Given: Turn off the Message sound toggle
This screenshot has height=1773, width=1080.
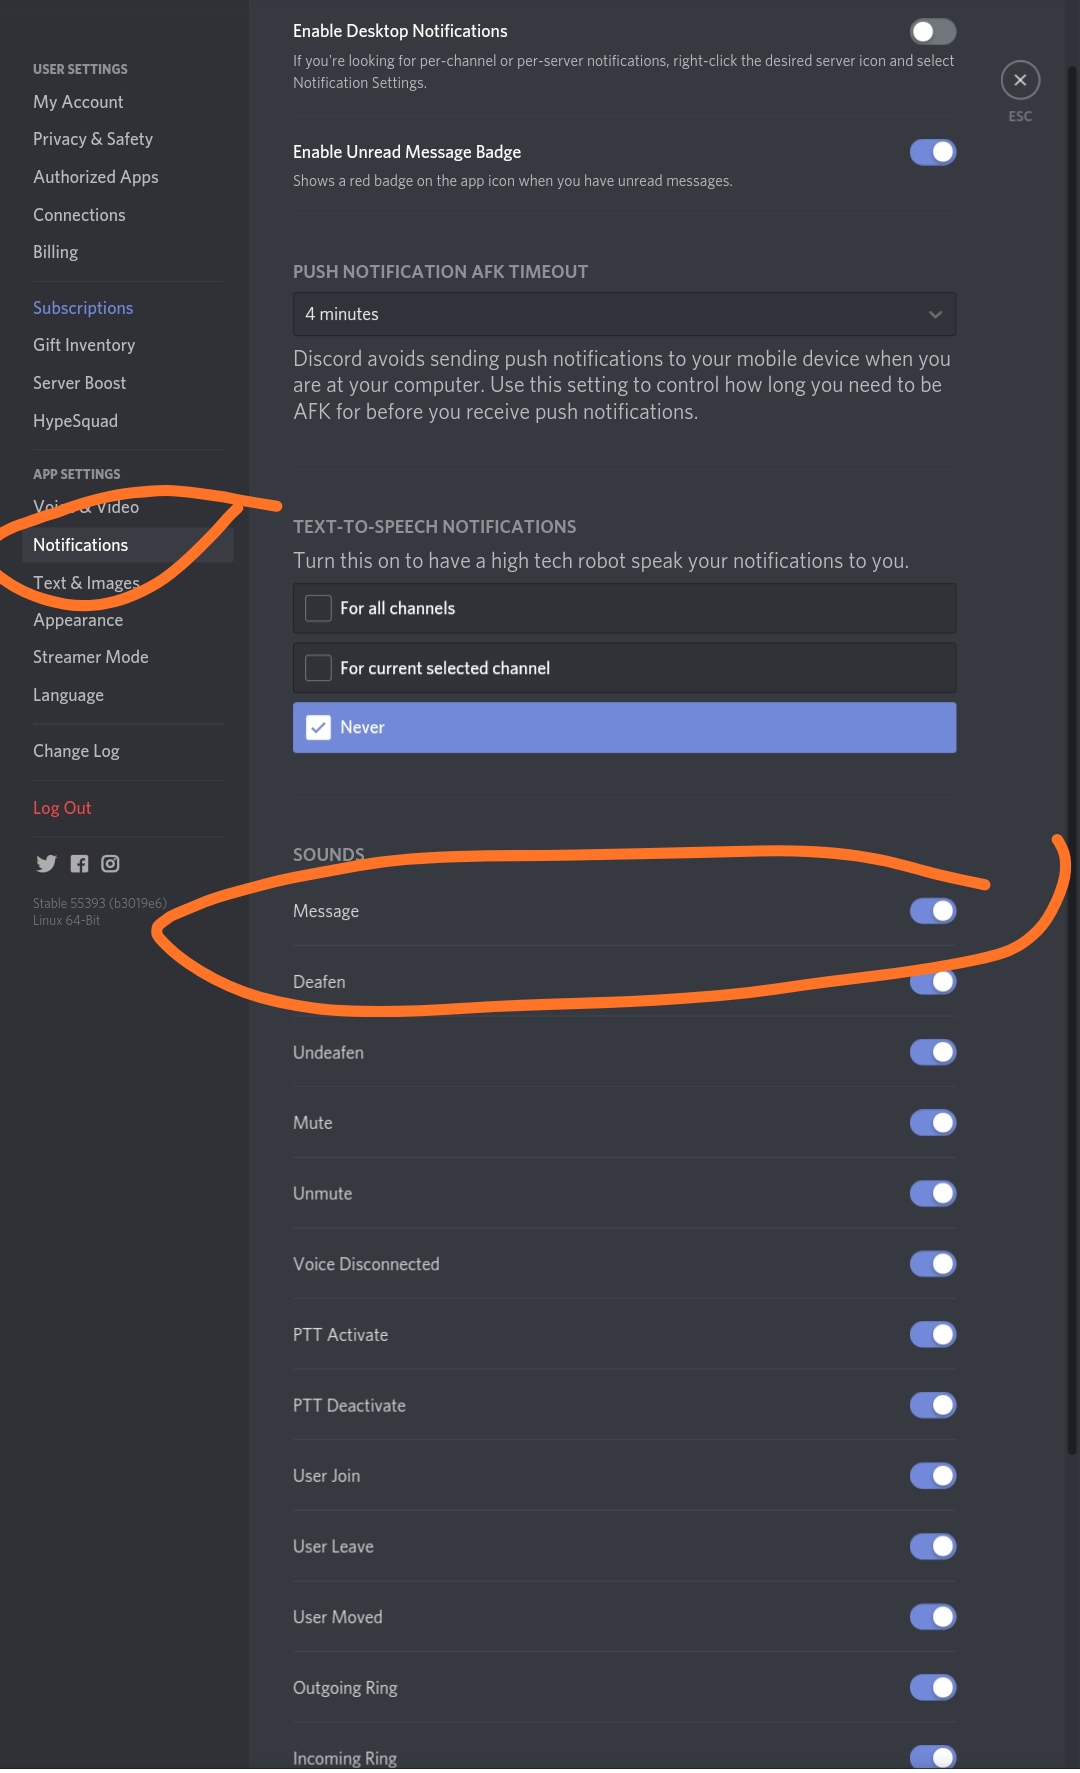Looking at the screenshot, I should click(x=932, y=911).
